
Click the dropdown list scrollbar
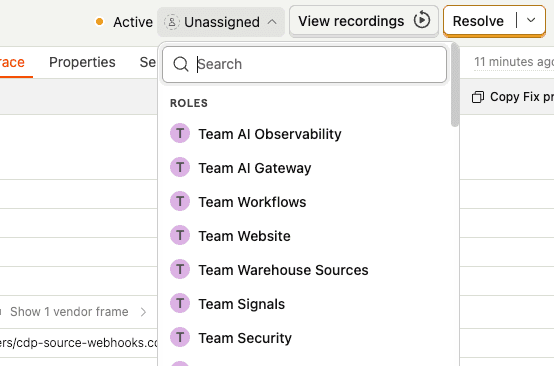point(455,85)
